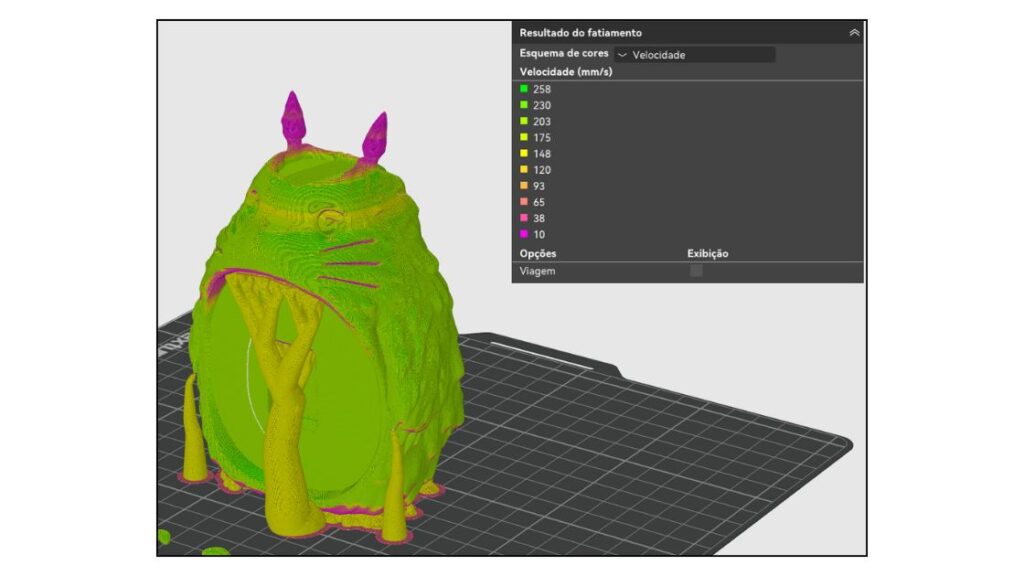
Task: Click the 175 mm/s color swatch
Action: 524,137
